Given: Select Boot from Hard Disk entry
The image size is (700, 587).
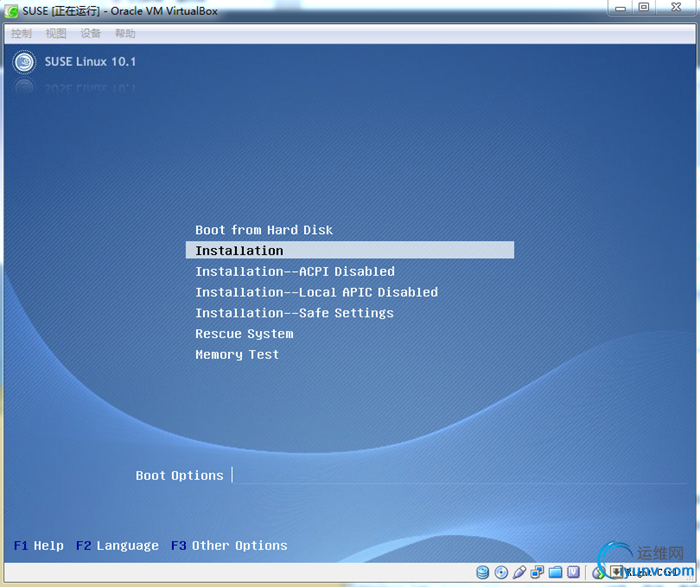Looking at the screenshot, I should (x=264, y=230).
